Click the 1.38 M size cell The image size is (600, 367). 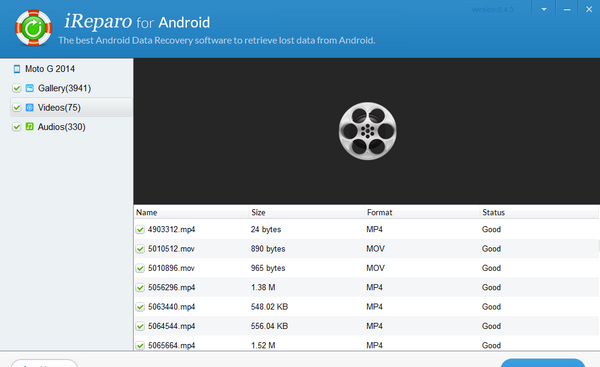[263, 288]
